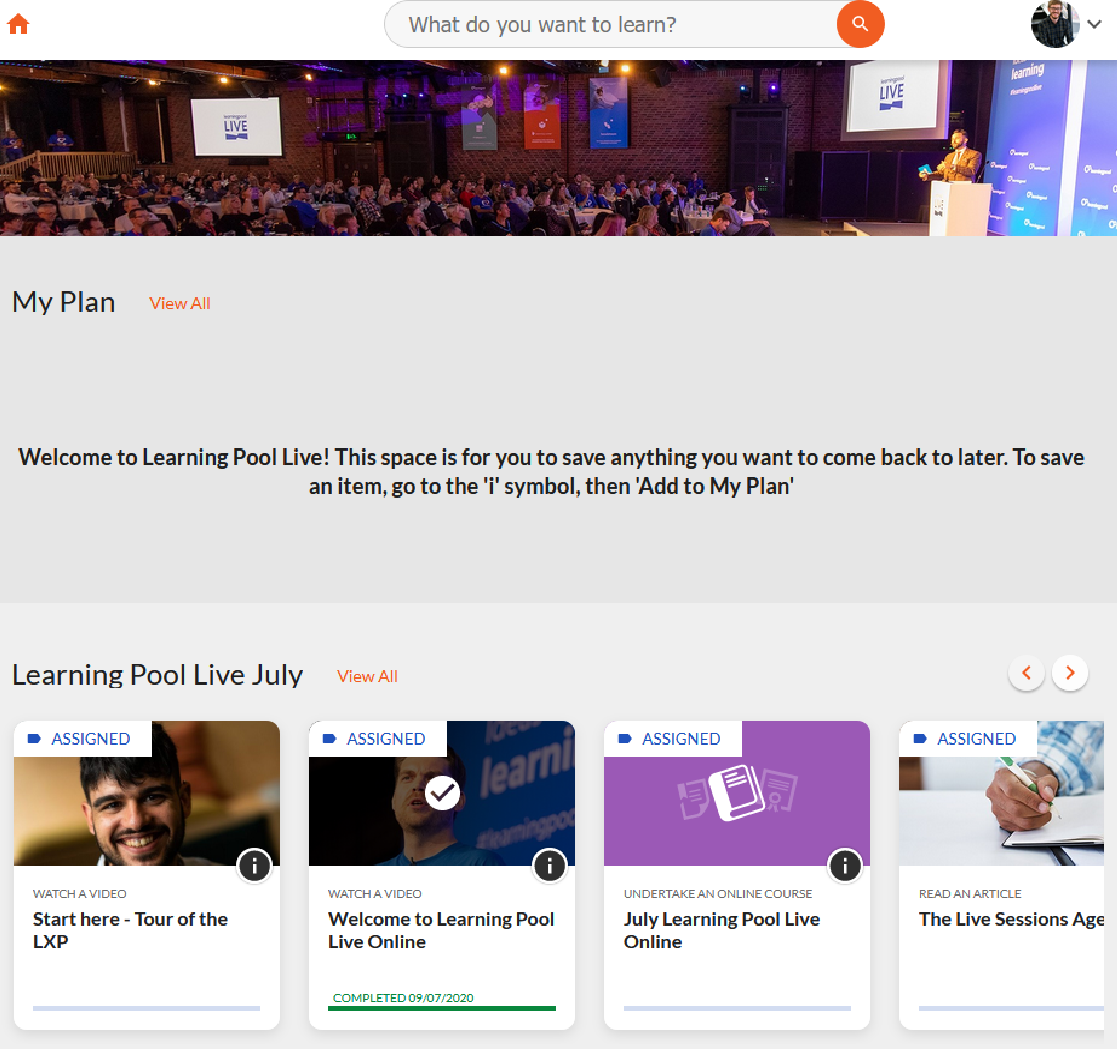Advance the carousel with the right arrow
This screenshot has width=1117, height=1049.
tap(1070, 673)
